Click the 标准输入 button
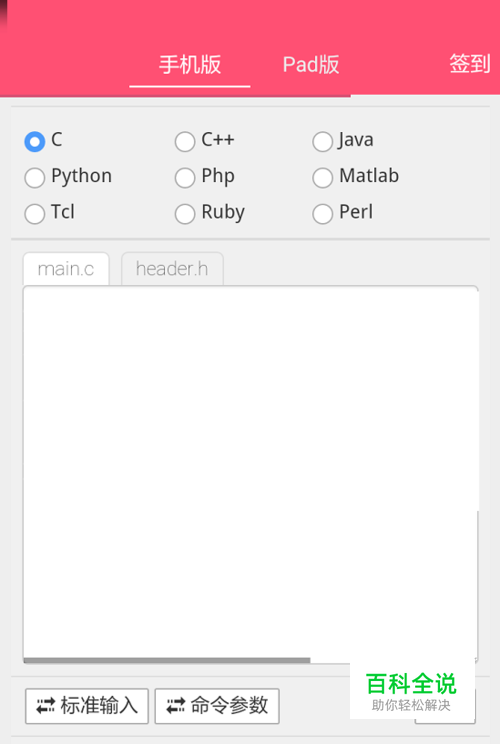The image size is (500, 744). pos(87,706)
